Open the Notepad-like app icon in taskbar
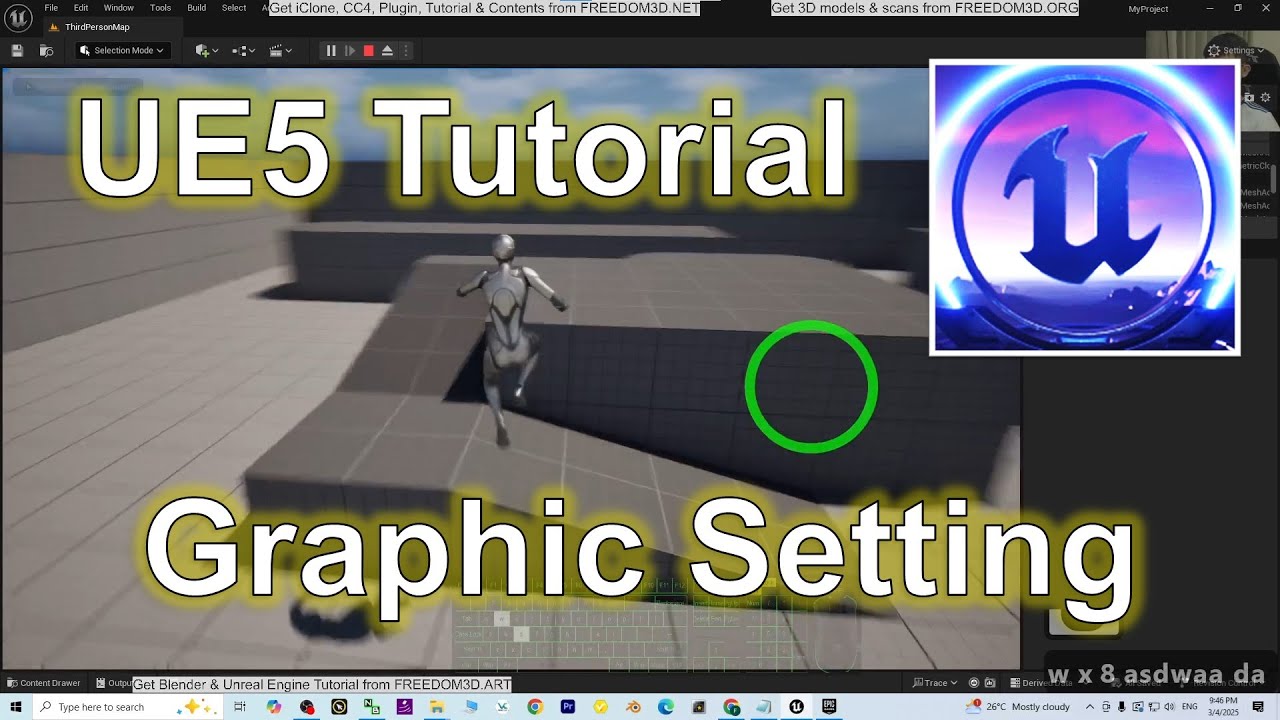The image size is (1280, 720). [x=763, y=707]
